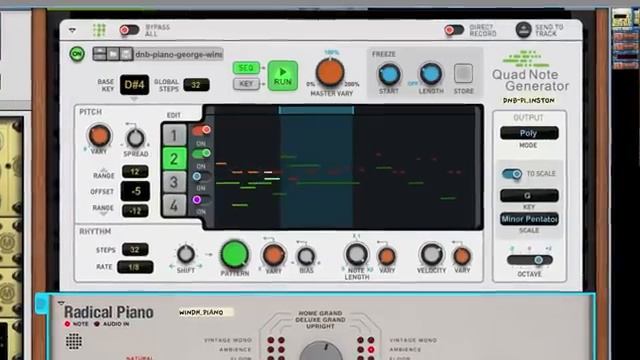Click the Rhythm Steps 32 value

click(135, 250)
